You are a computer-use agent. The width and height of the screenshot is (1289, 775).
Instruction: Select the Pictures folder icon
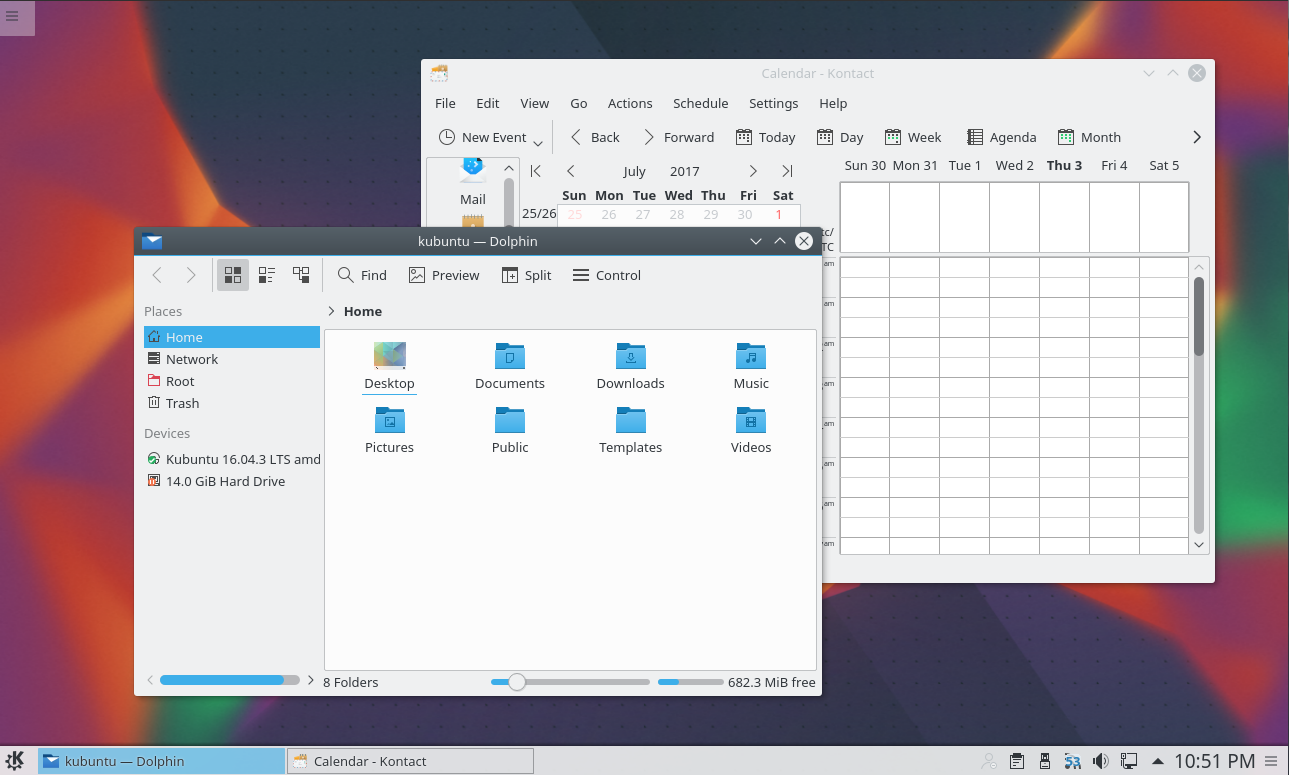(x=389, y=419)
